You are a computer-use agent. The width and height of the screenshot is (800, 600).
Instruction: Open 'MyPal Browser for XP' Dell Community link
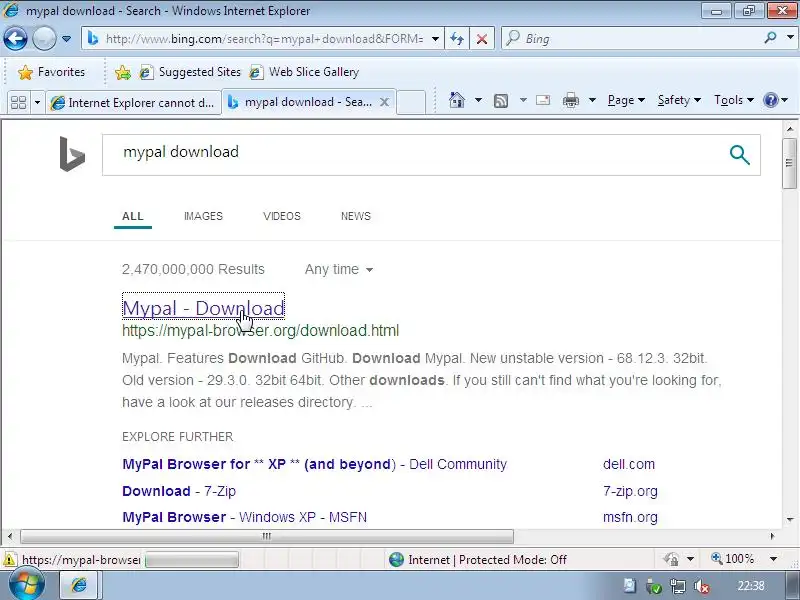(314, 464)
